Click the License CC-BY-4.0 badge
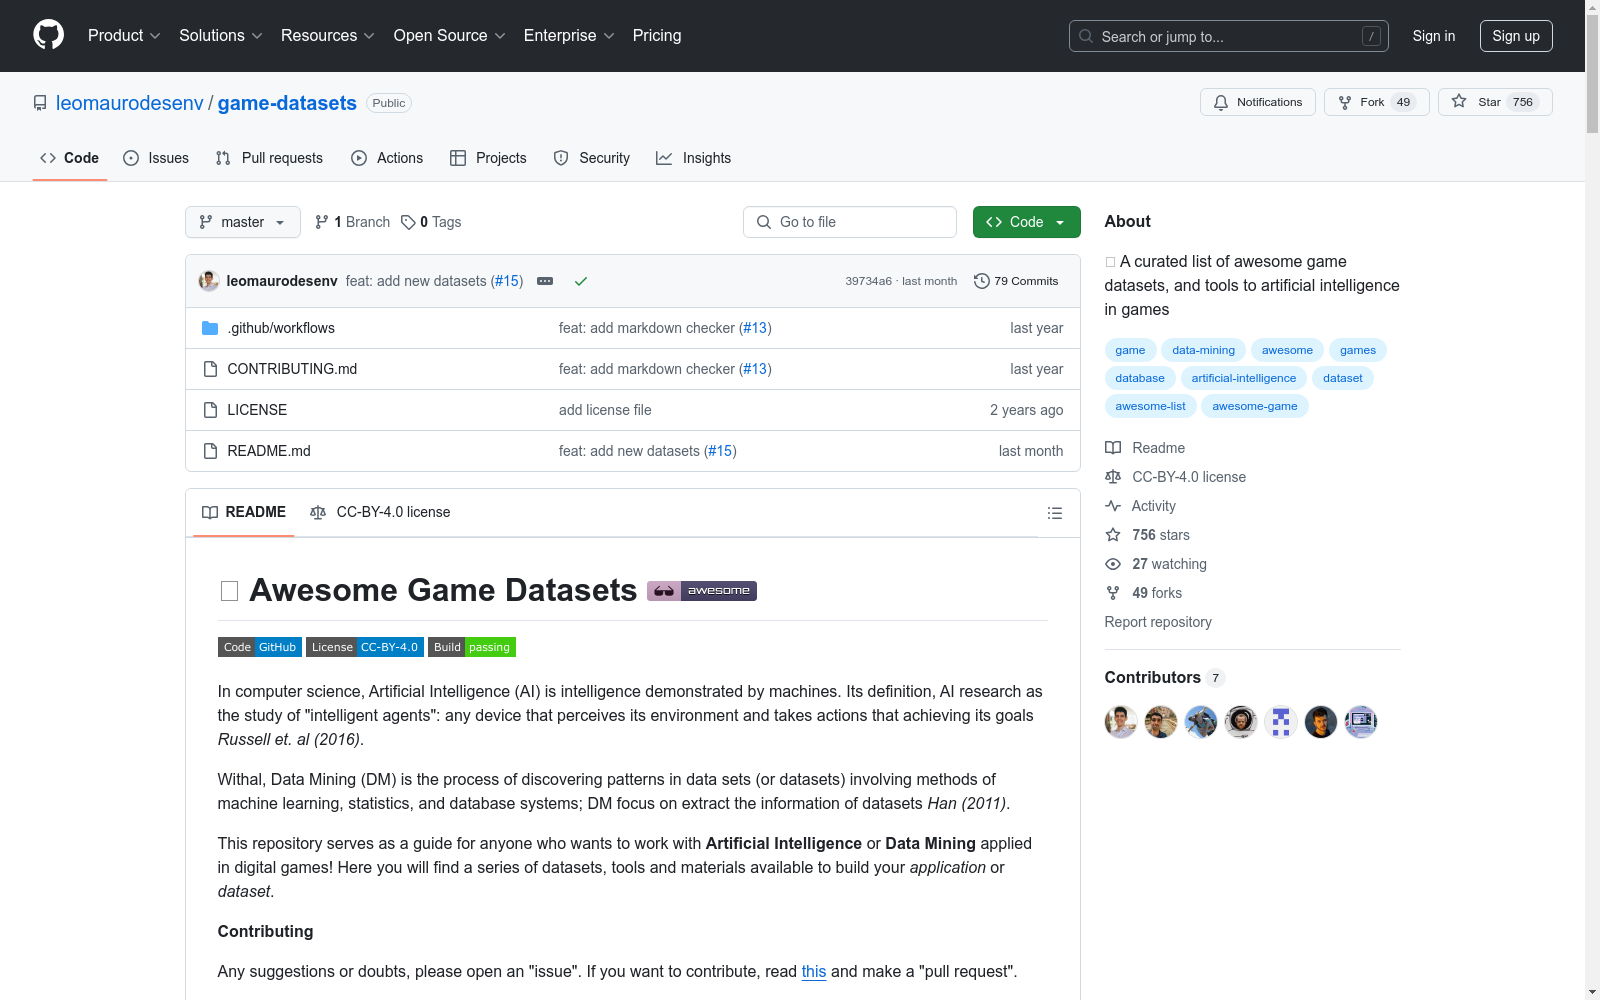 point(365,647)
